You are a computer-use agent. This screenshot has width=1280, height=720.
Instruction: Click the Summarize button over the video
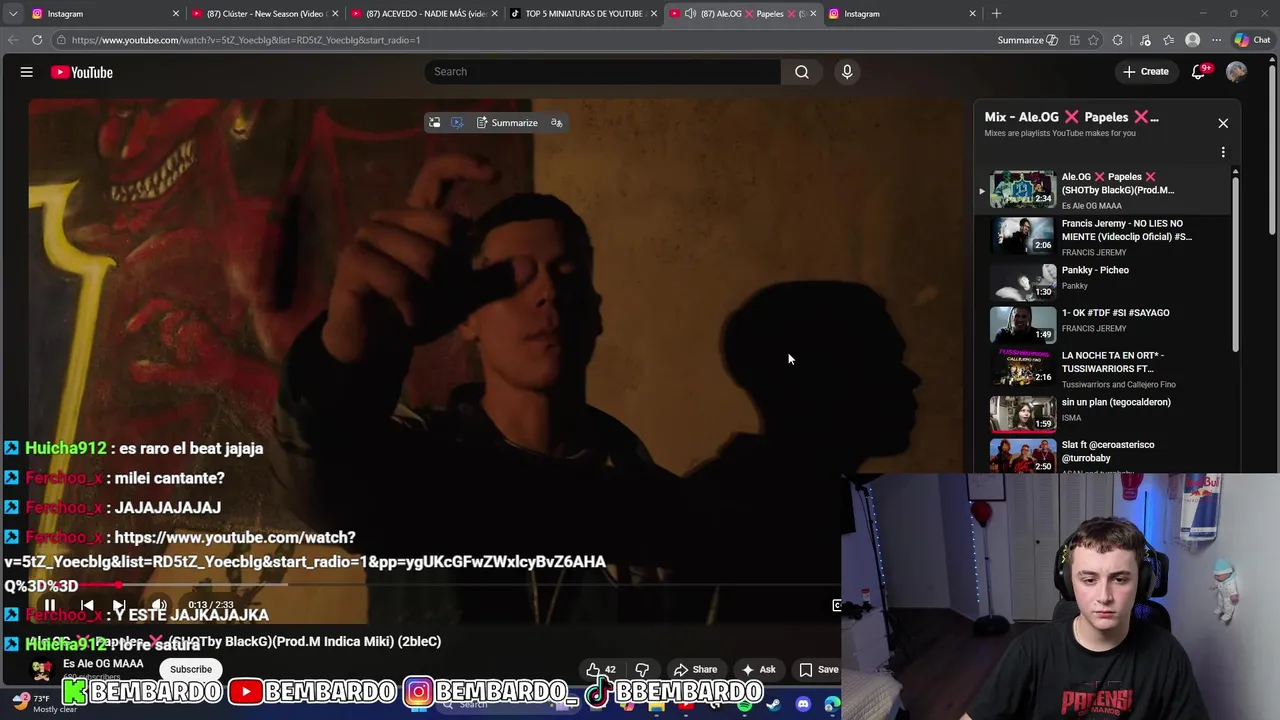click(x=507, y=123)
